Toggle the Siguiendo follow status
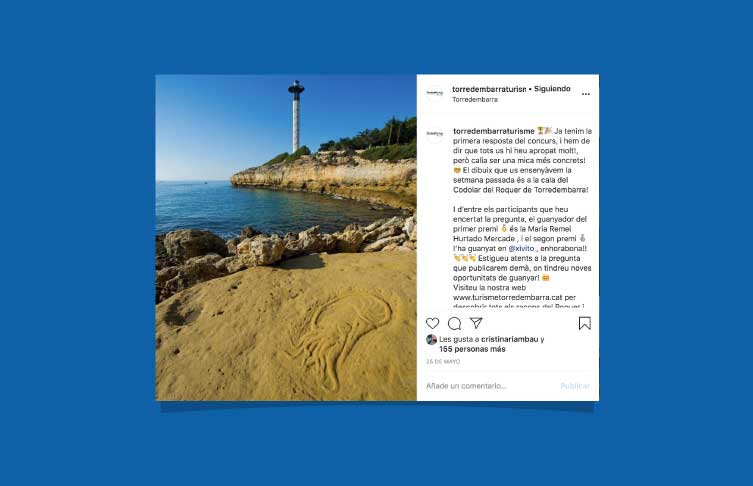The image size is (753, 486). tap(552, 89)
